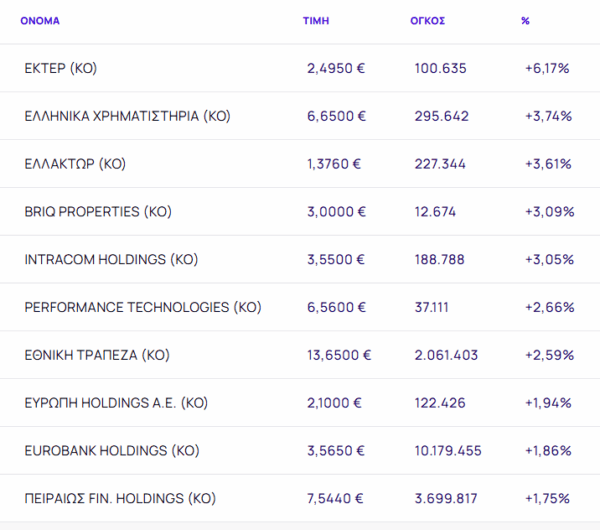600x530 pixels.
Task: Sort by the % column header
Action: click(x=525, y=20)
